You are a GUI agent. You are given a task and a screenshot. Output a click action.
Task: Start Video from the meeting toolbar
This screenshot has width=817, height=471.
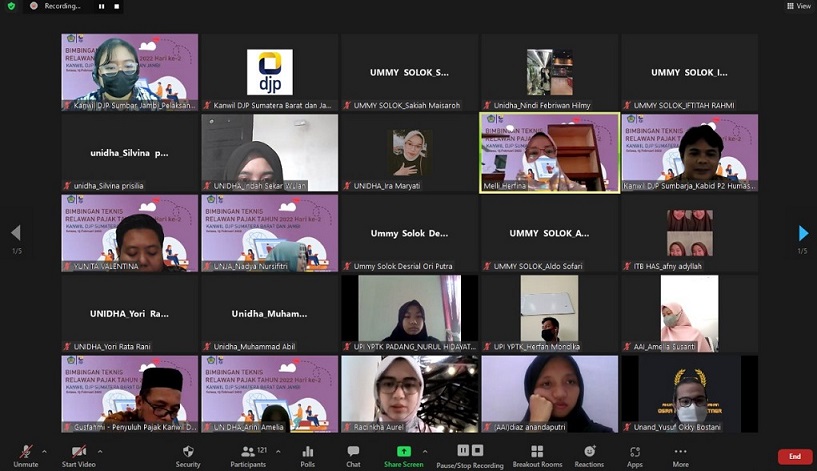coord(77,454)
